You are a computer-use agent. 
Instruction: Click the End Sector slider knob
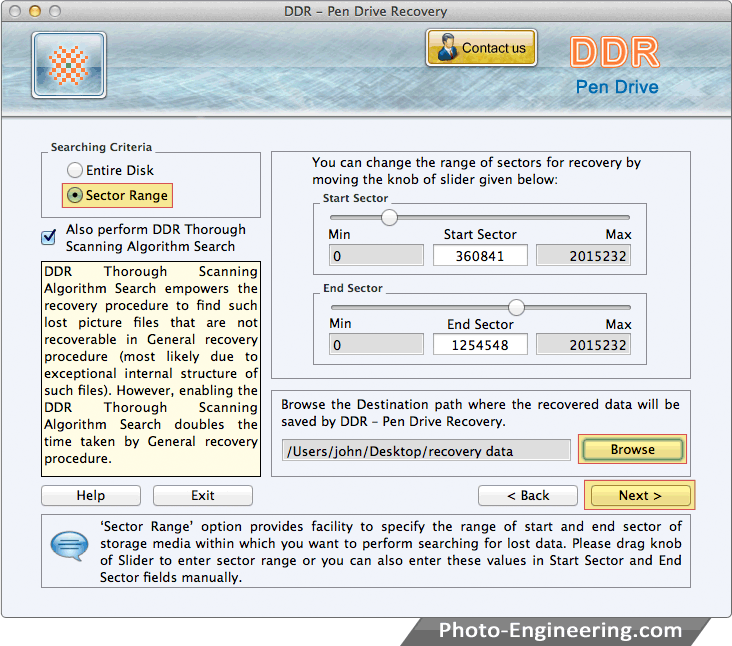pyautogui.click(x=516, y=307)
